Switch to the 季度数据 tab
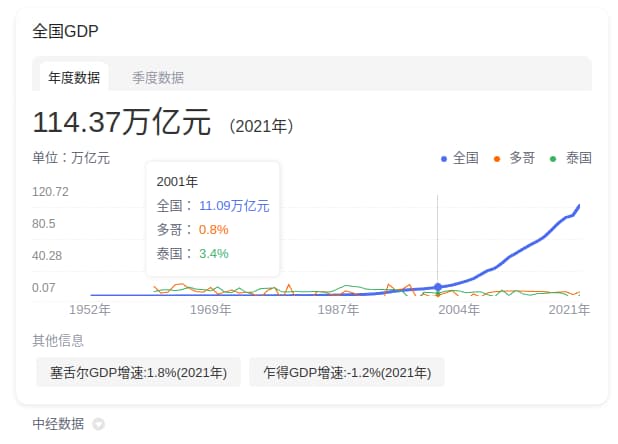Viewport: 618px width, 444px height. pyautogui.click(x=158, y=78)
